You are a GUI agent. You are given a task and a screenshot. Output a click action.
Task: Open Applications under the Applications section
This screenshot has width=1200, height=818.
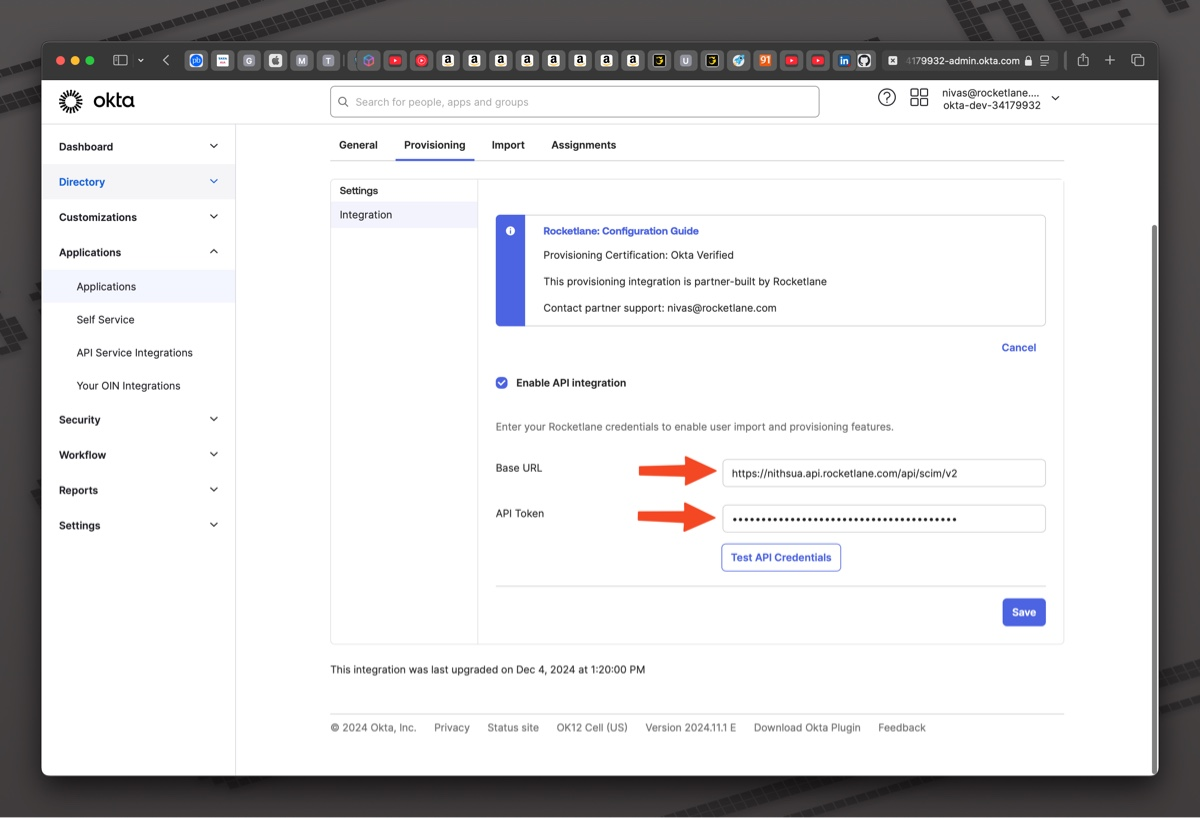pos(138,286)
